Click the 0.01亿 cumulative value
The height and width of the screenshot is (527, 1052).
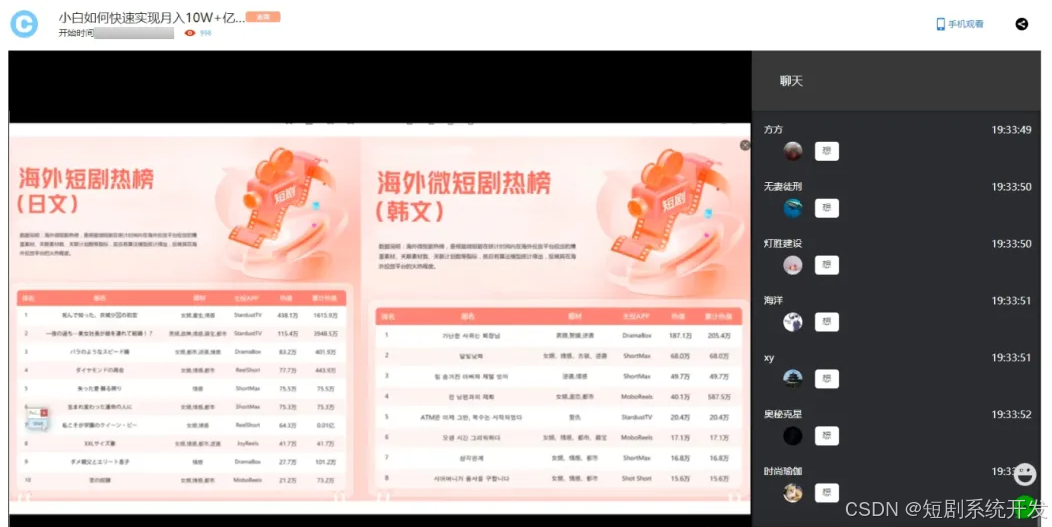325,425
